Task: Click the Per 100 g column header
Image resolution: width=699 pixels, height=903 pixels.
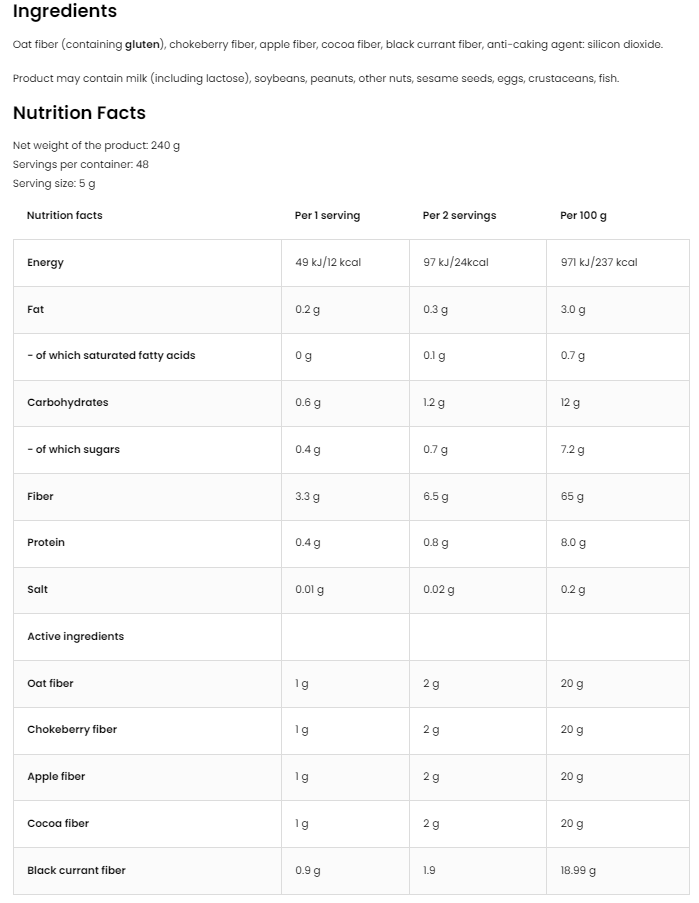Action: pyautogui.click(x=583, y=215)
